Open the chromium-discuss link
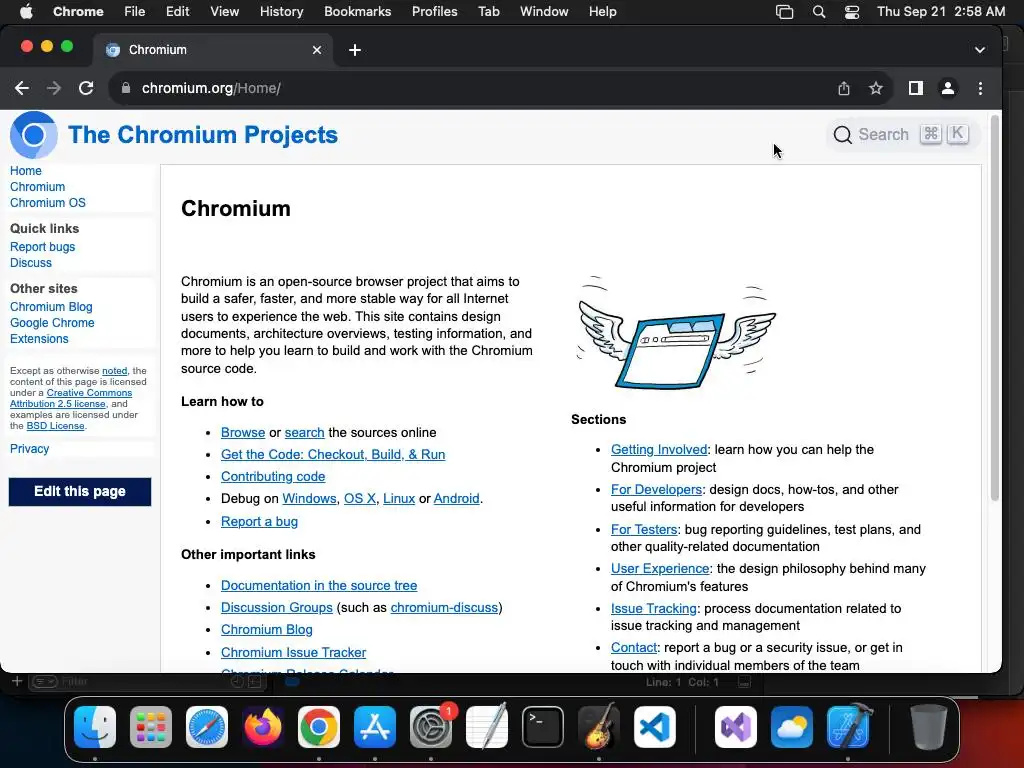The width and height of the screenshot is (1024, 768). [444, 608]
